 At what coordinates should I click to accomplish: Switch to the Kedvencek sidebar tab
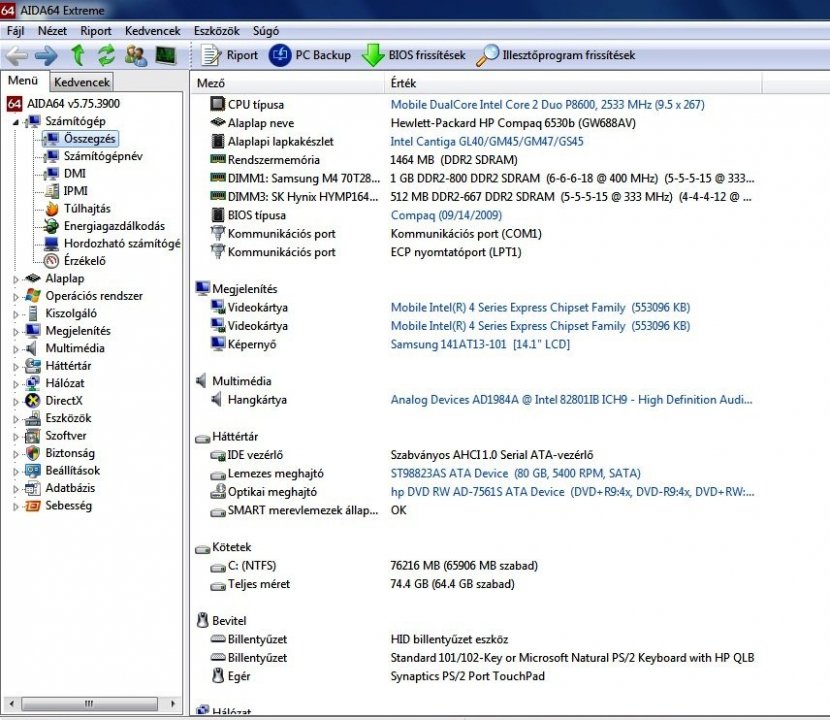[82, 83]
